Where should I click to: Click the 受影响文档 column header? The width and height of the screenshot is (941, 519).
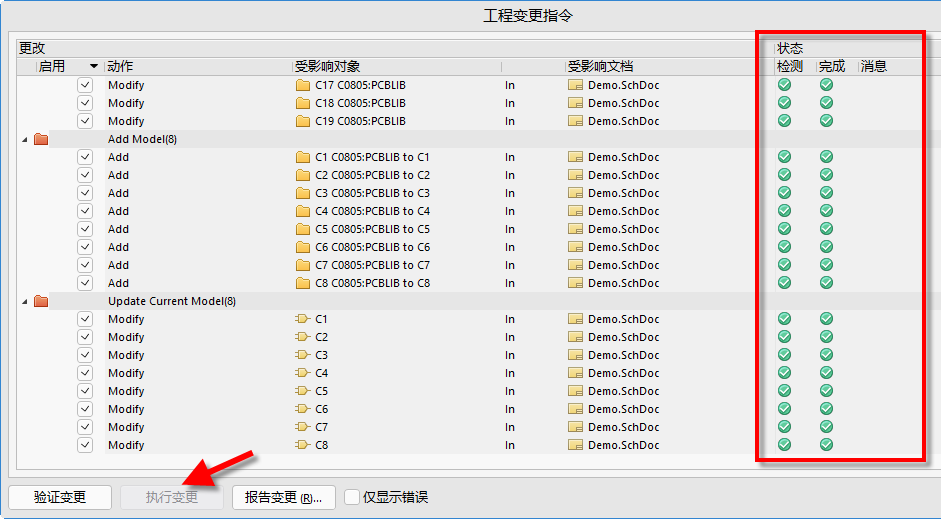click(x=600, y=66)
